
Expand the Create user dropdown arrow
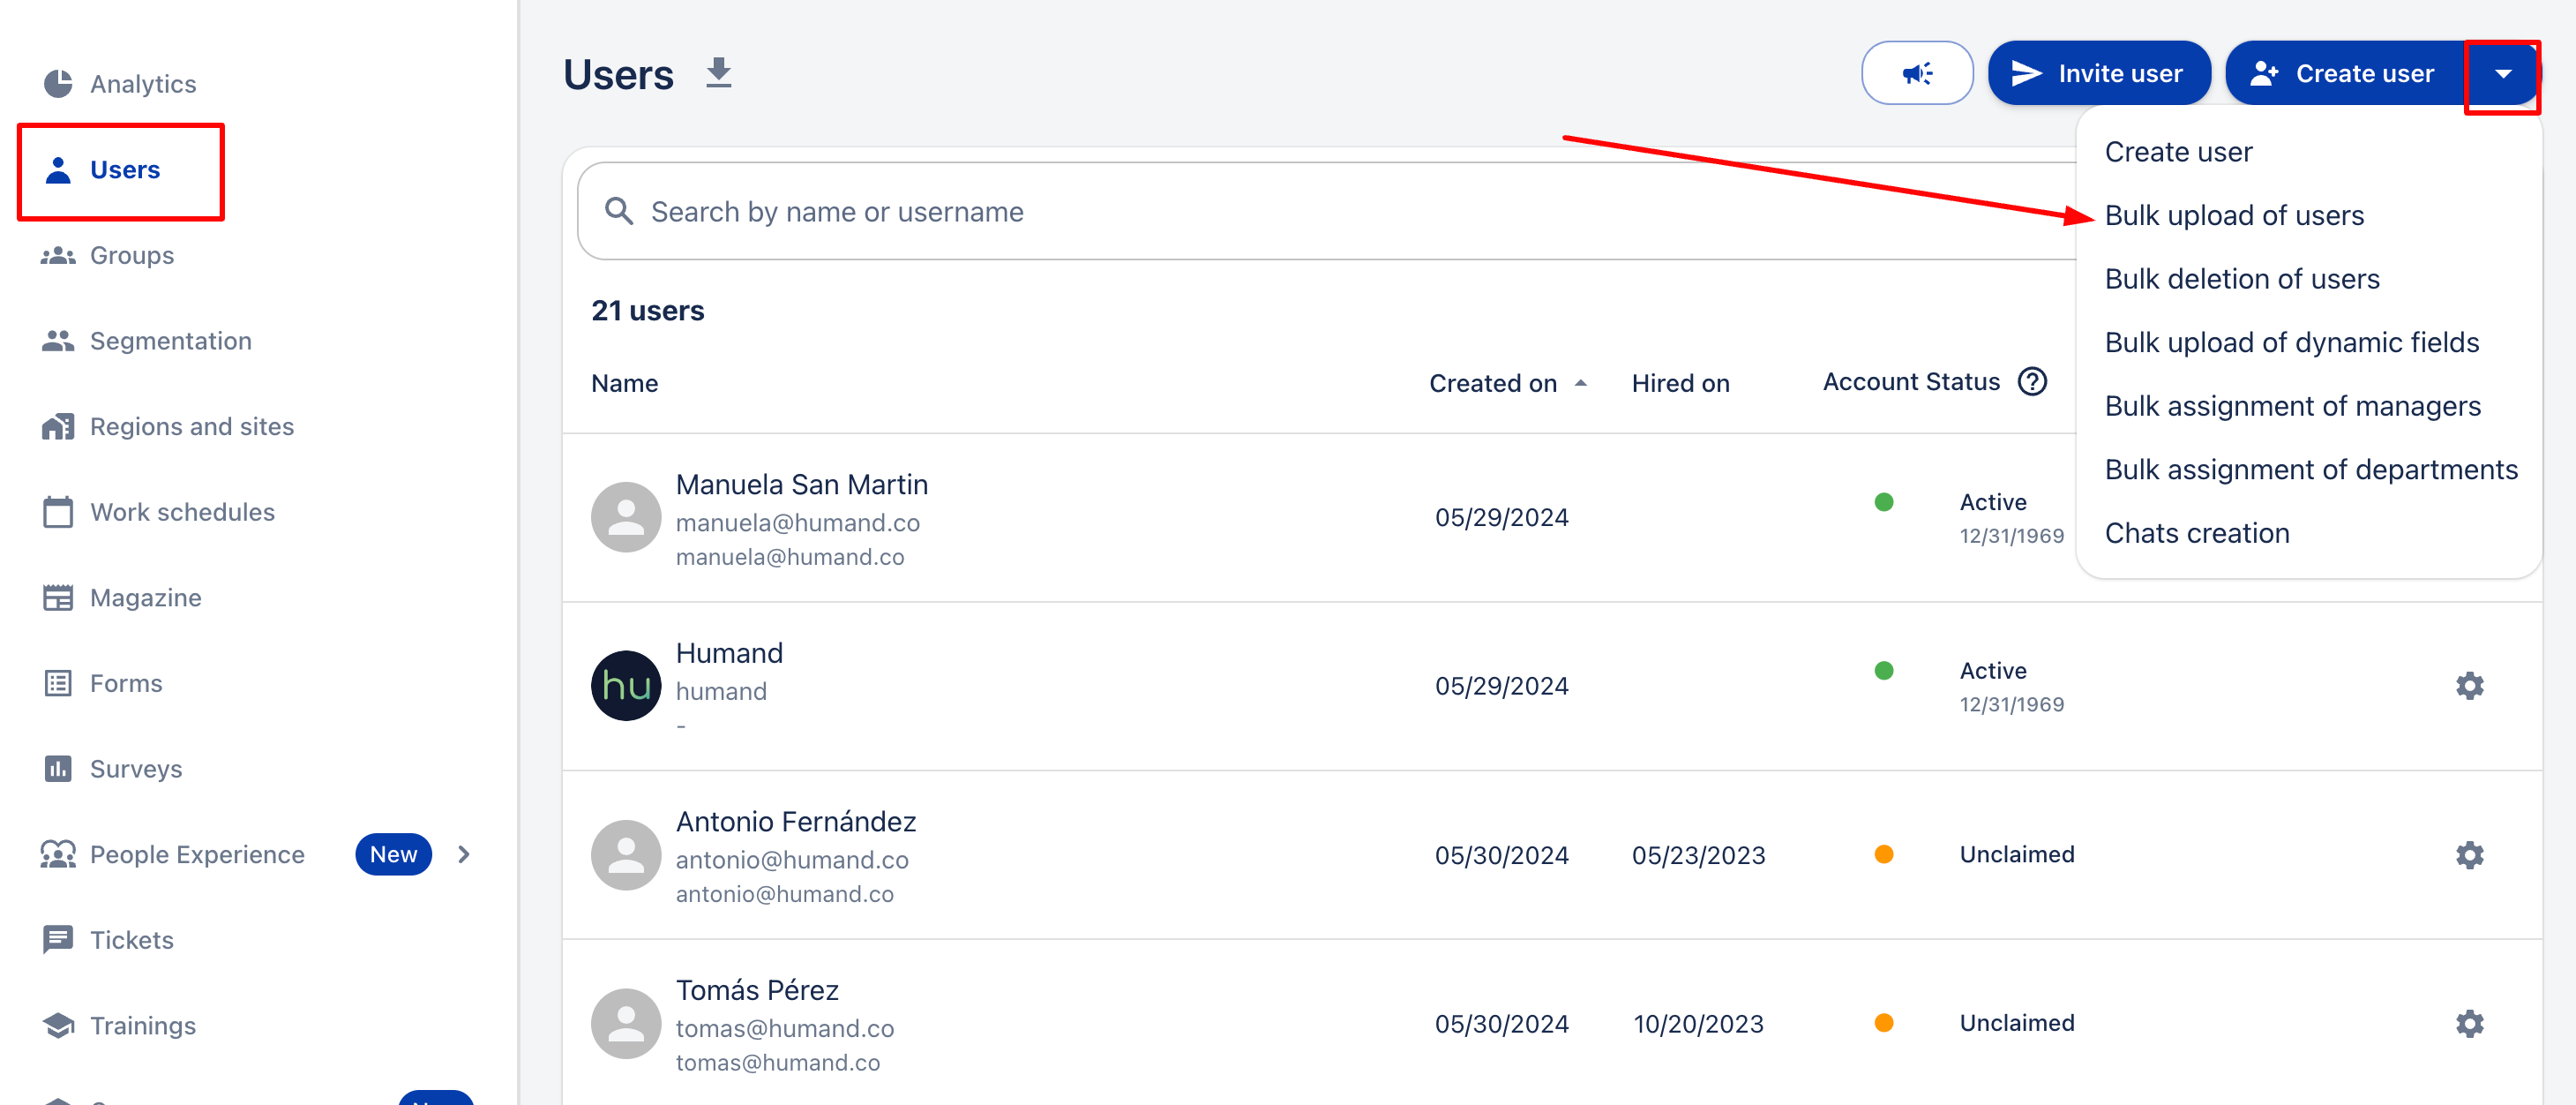[2503, 73]
